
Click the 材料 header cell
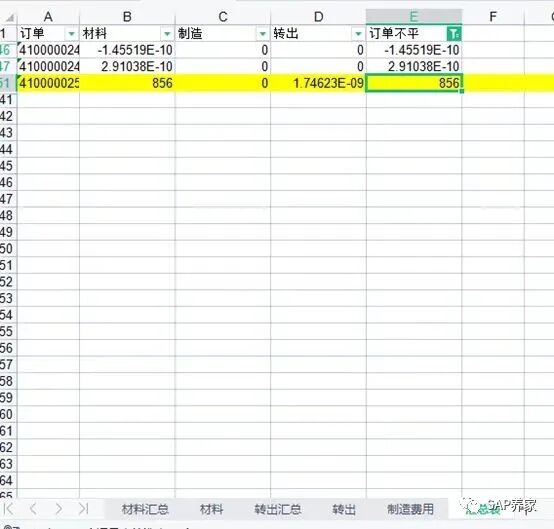[x=127, y=34]
